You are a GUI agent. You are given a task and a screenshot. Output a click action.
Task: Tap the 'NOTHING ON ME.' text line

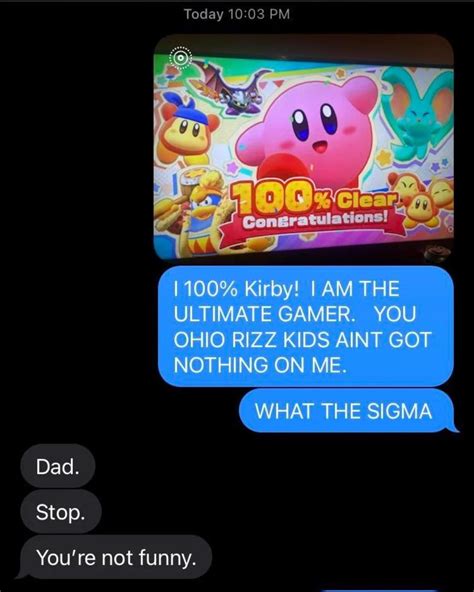(x=260, y=365)
